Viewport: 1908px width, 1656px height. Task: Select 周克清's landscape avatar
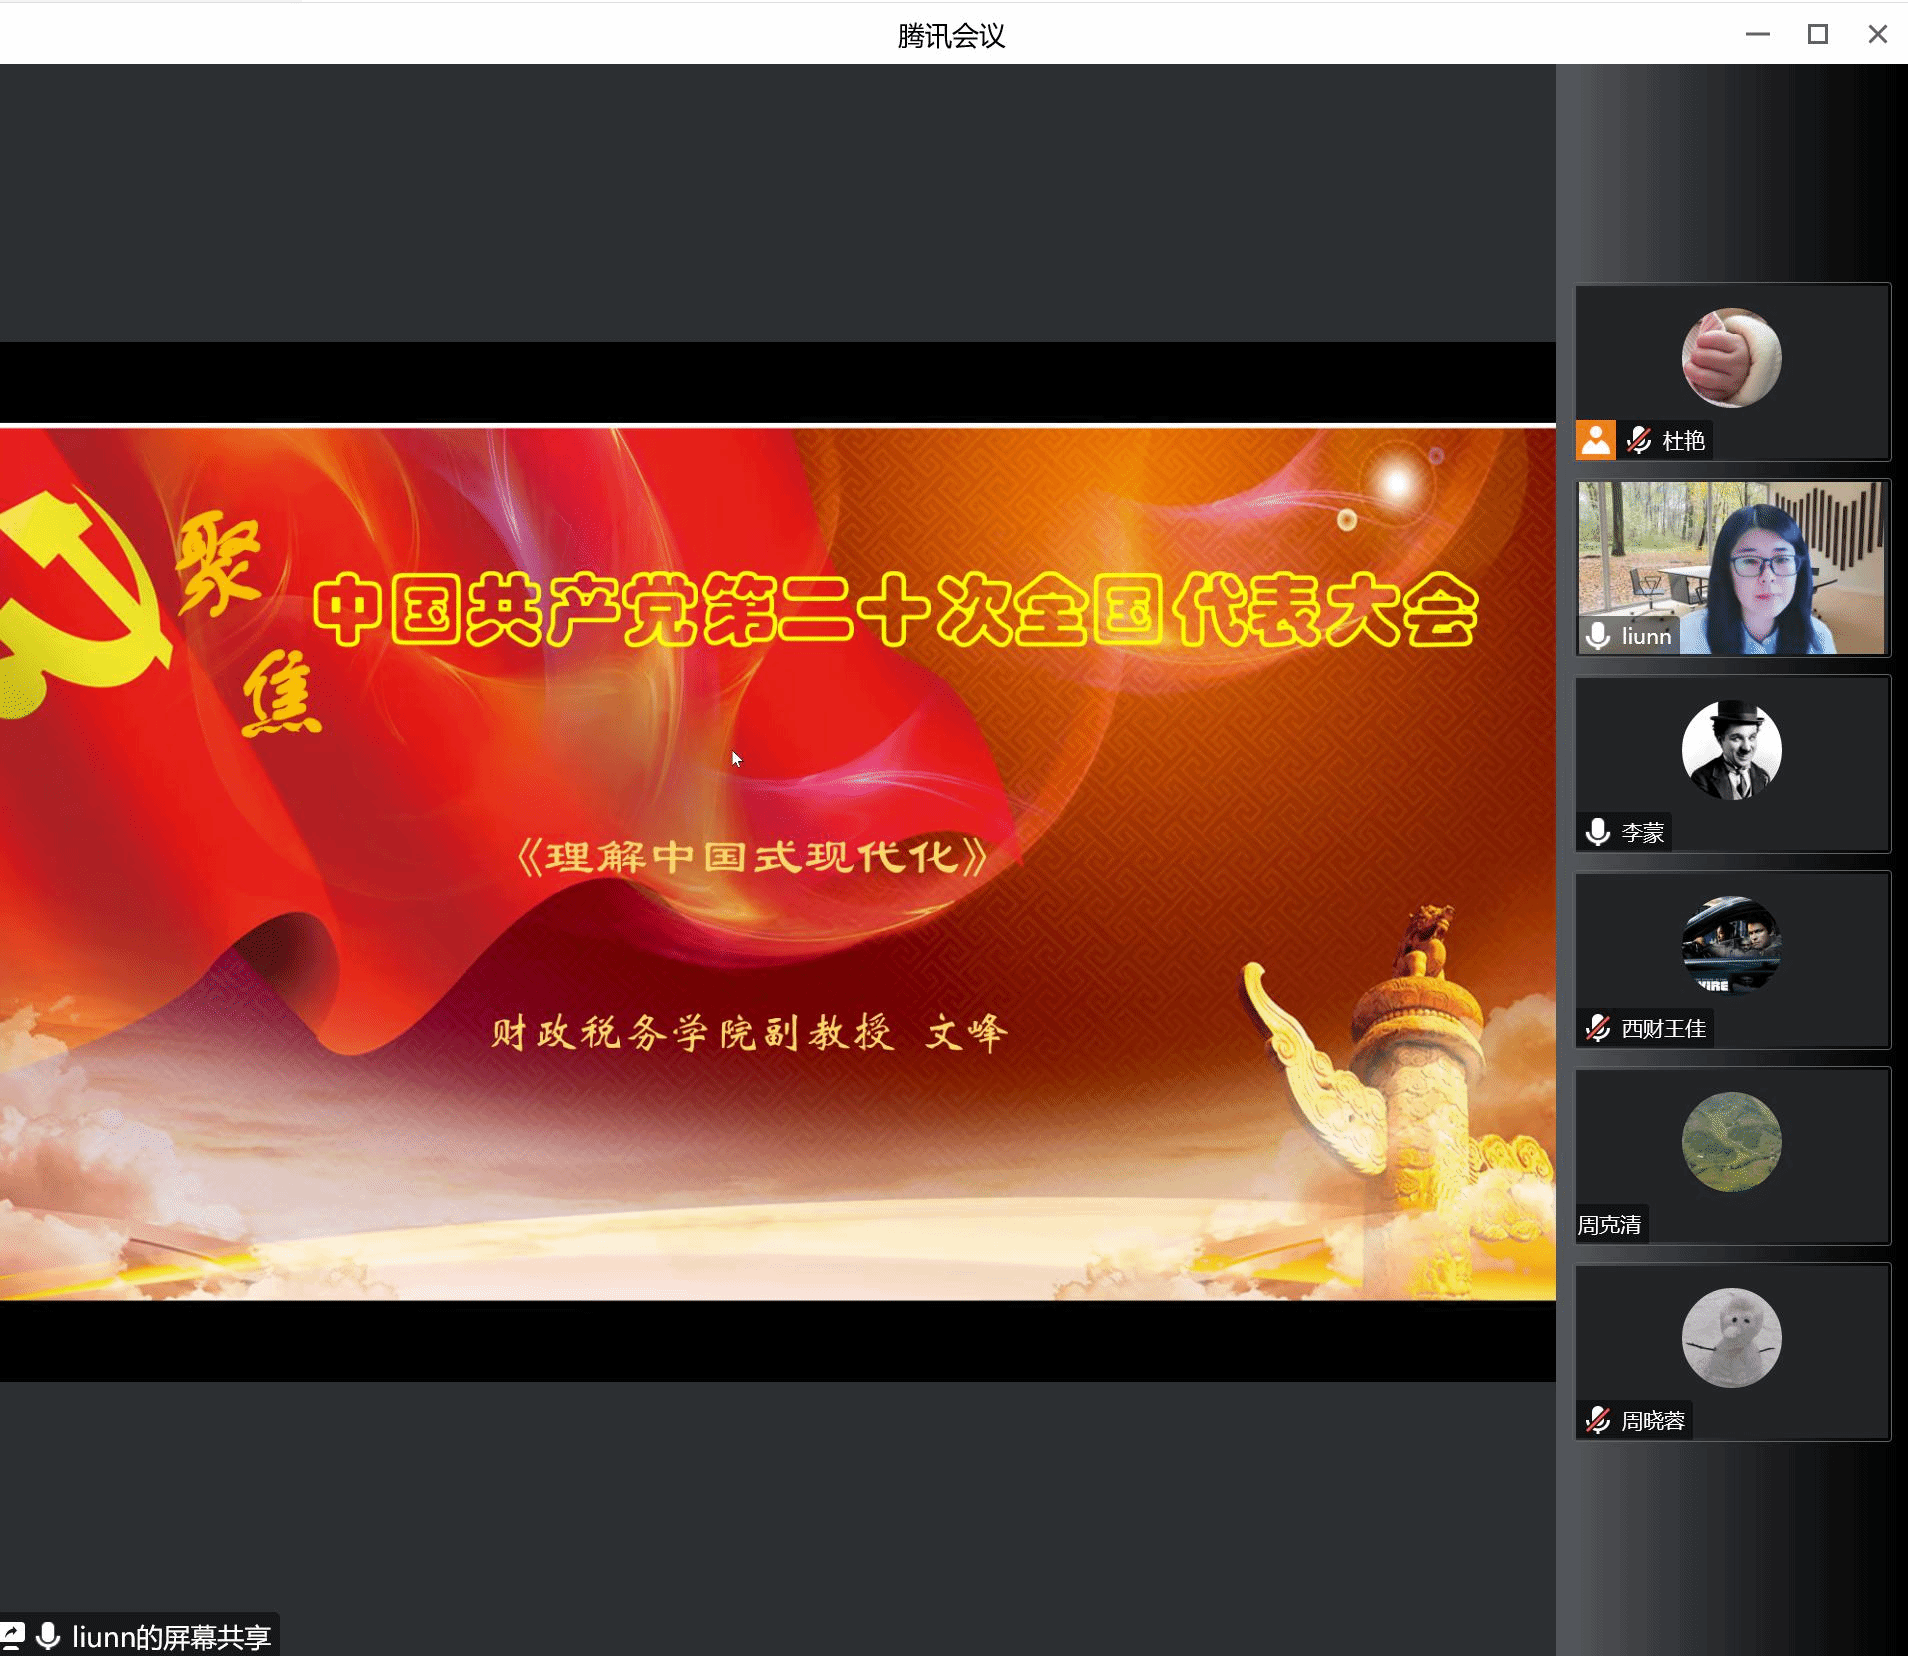click(1731, 1142)
